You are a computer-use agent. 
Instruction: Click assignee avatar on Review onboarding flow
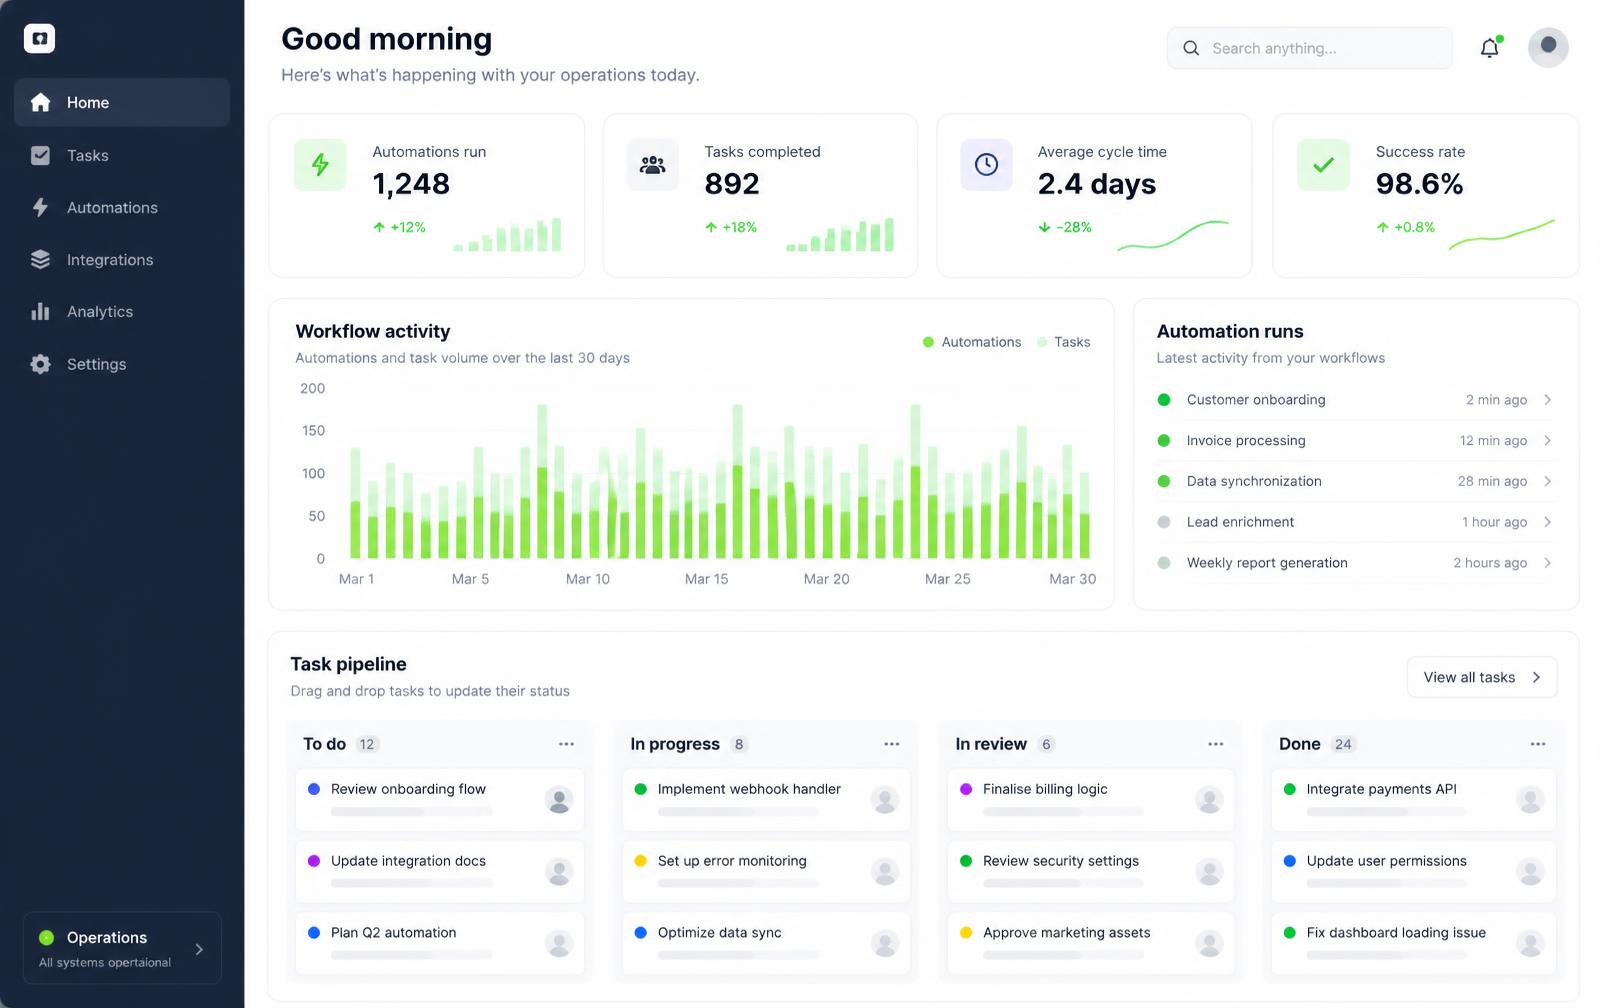click(x=559, y=800)
